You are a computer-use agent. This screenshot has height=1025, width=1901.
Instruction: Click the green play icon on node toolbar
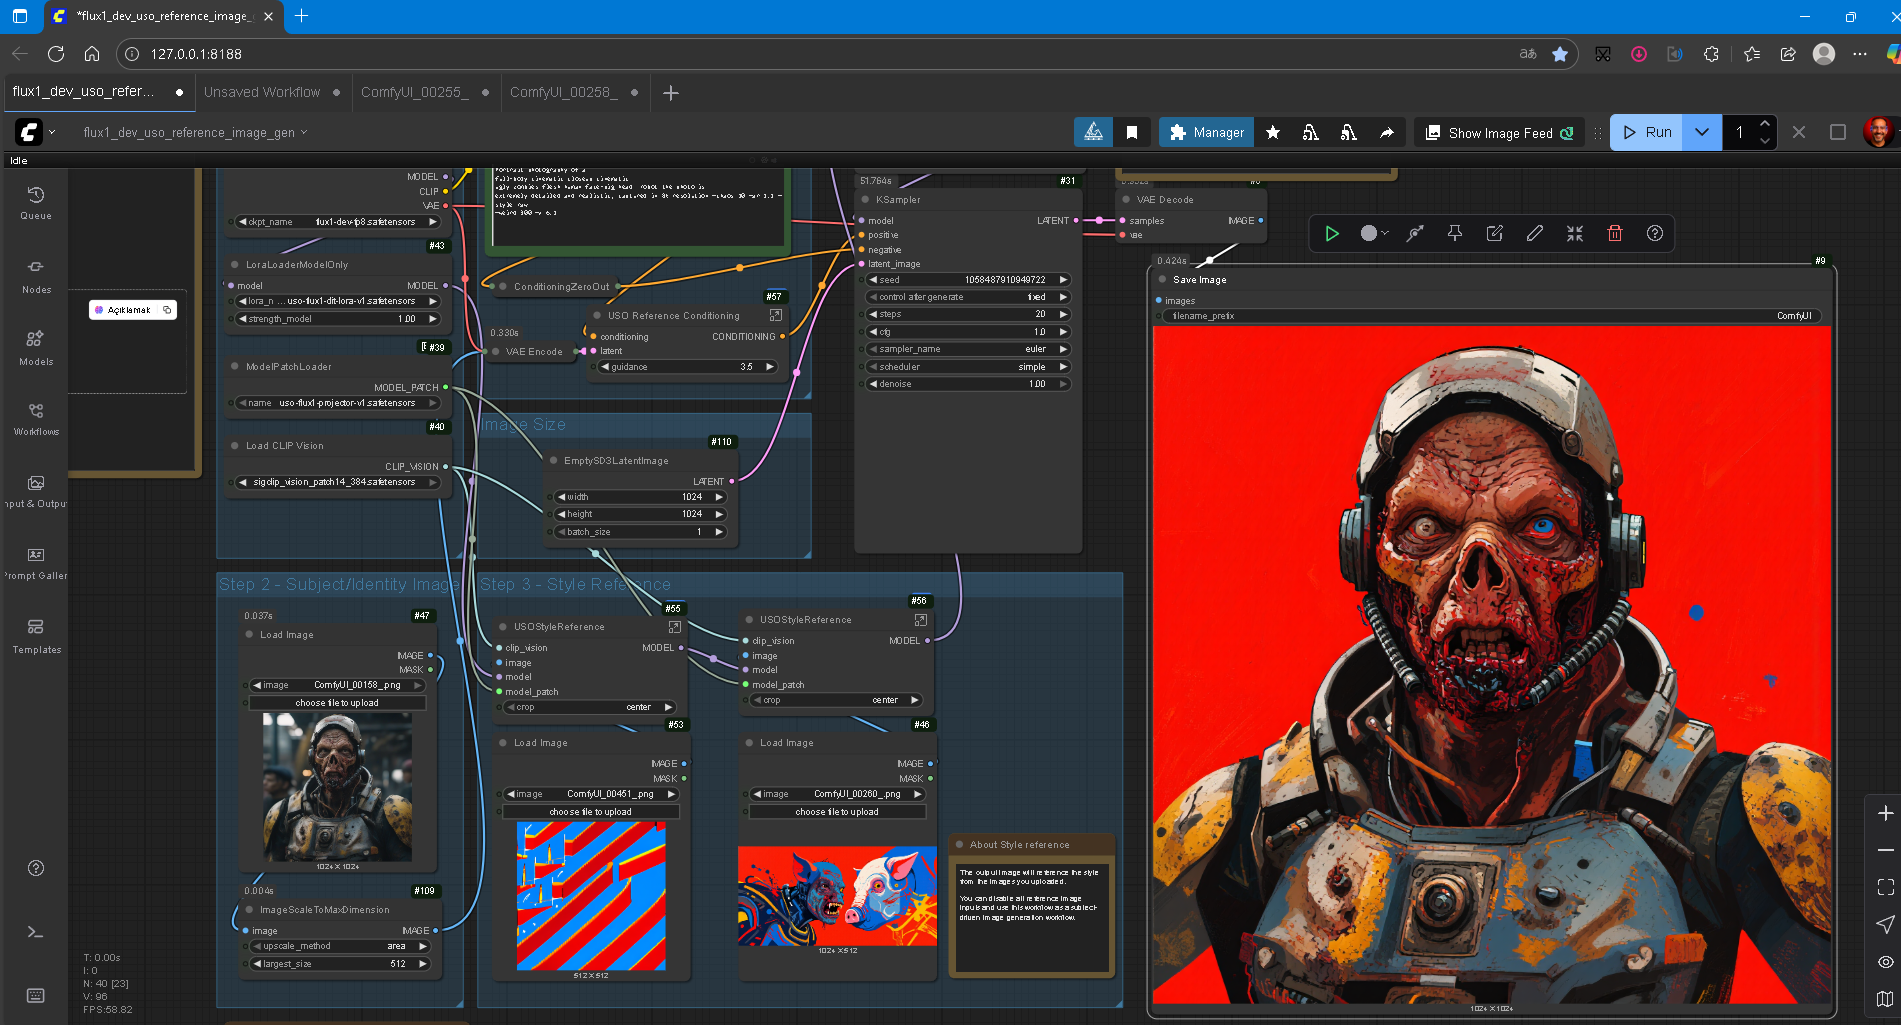1332,233
